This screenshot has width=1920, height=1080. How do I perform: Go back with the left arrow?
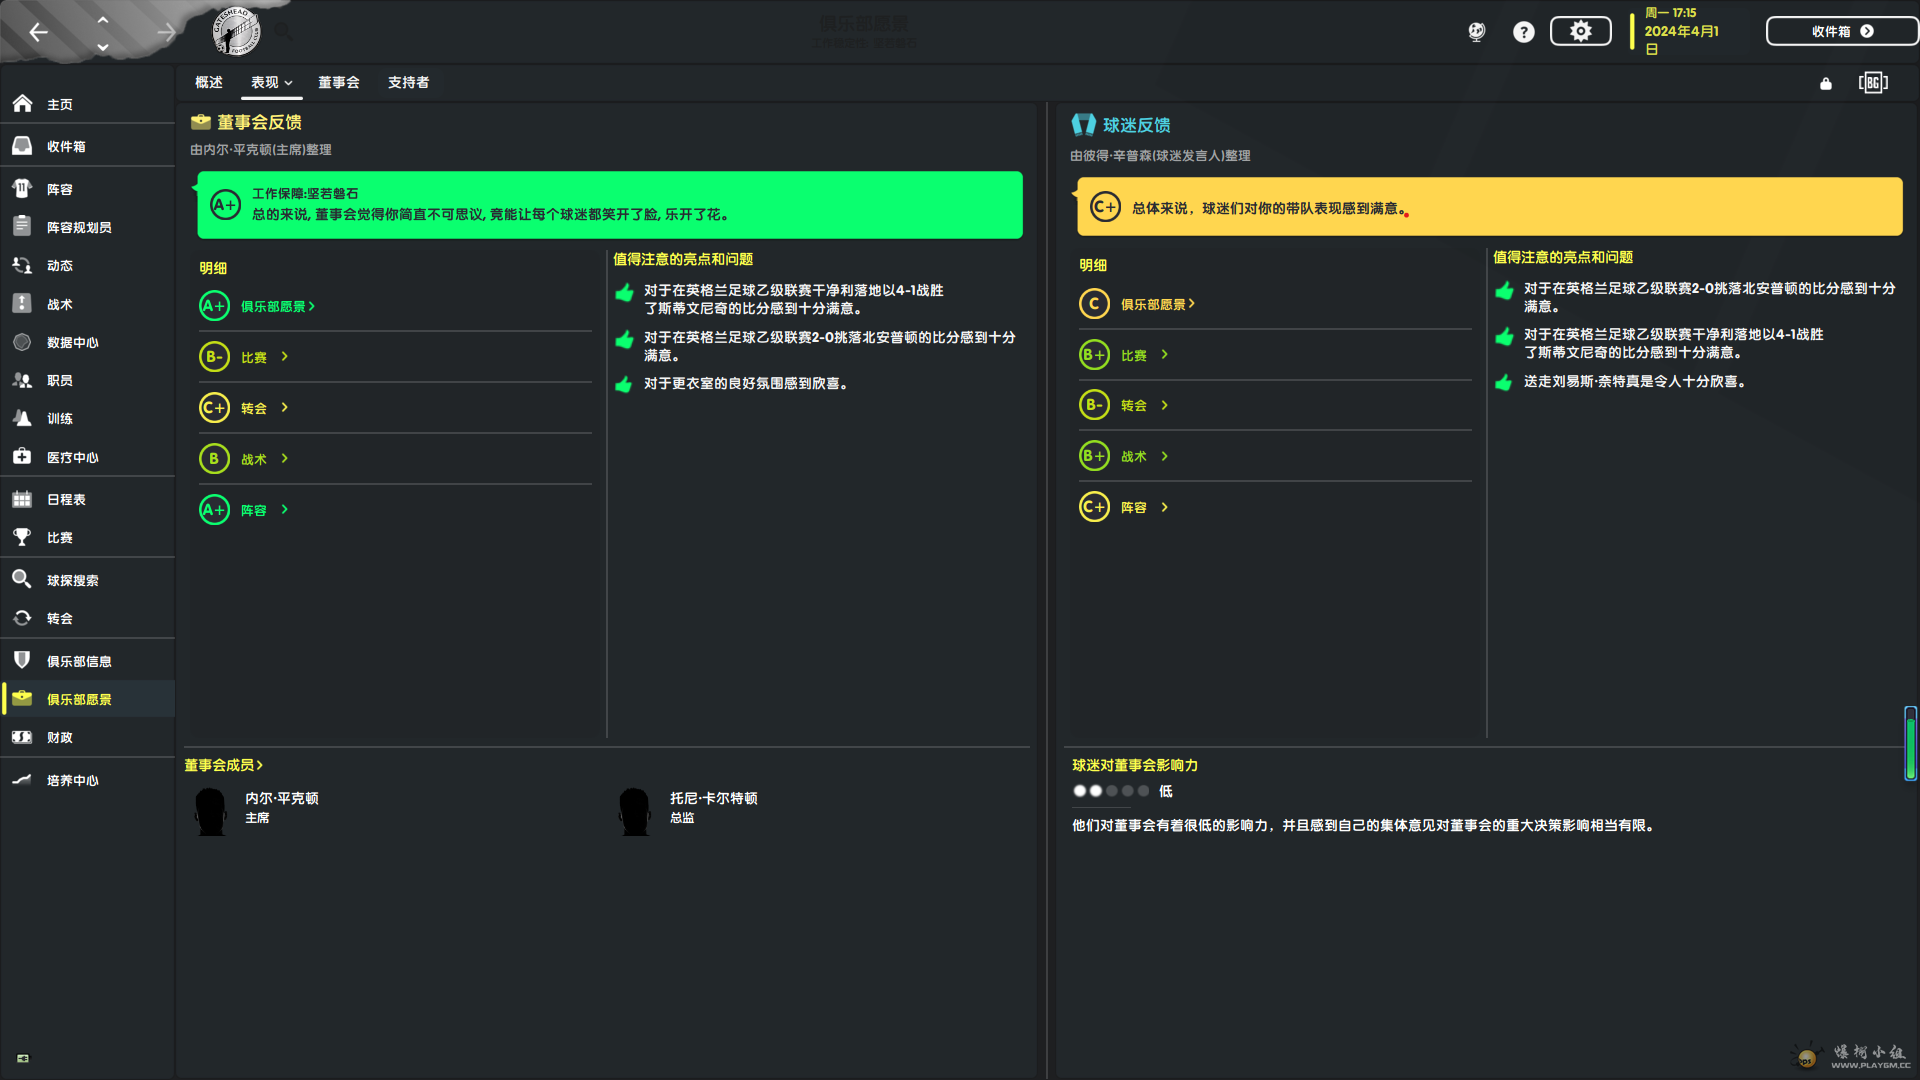tap(38, 32)
